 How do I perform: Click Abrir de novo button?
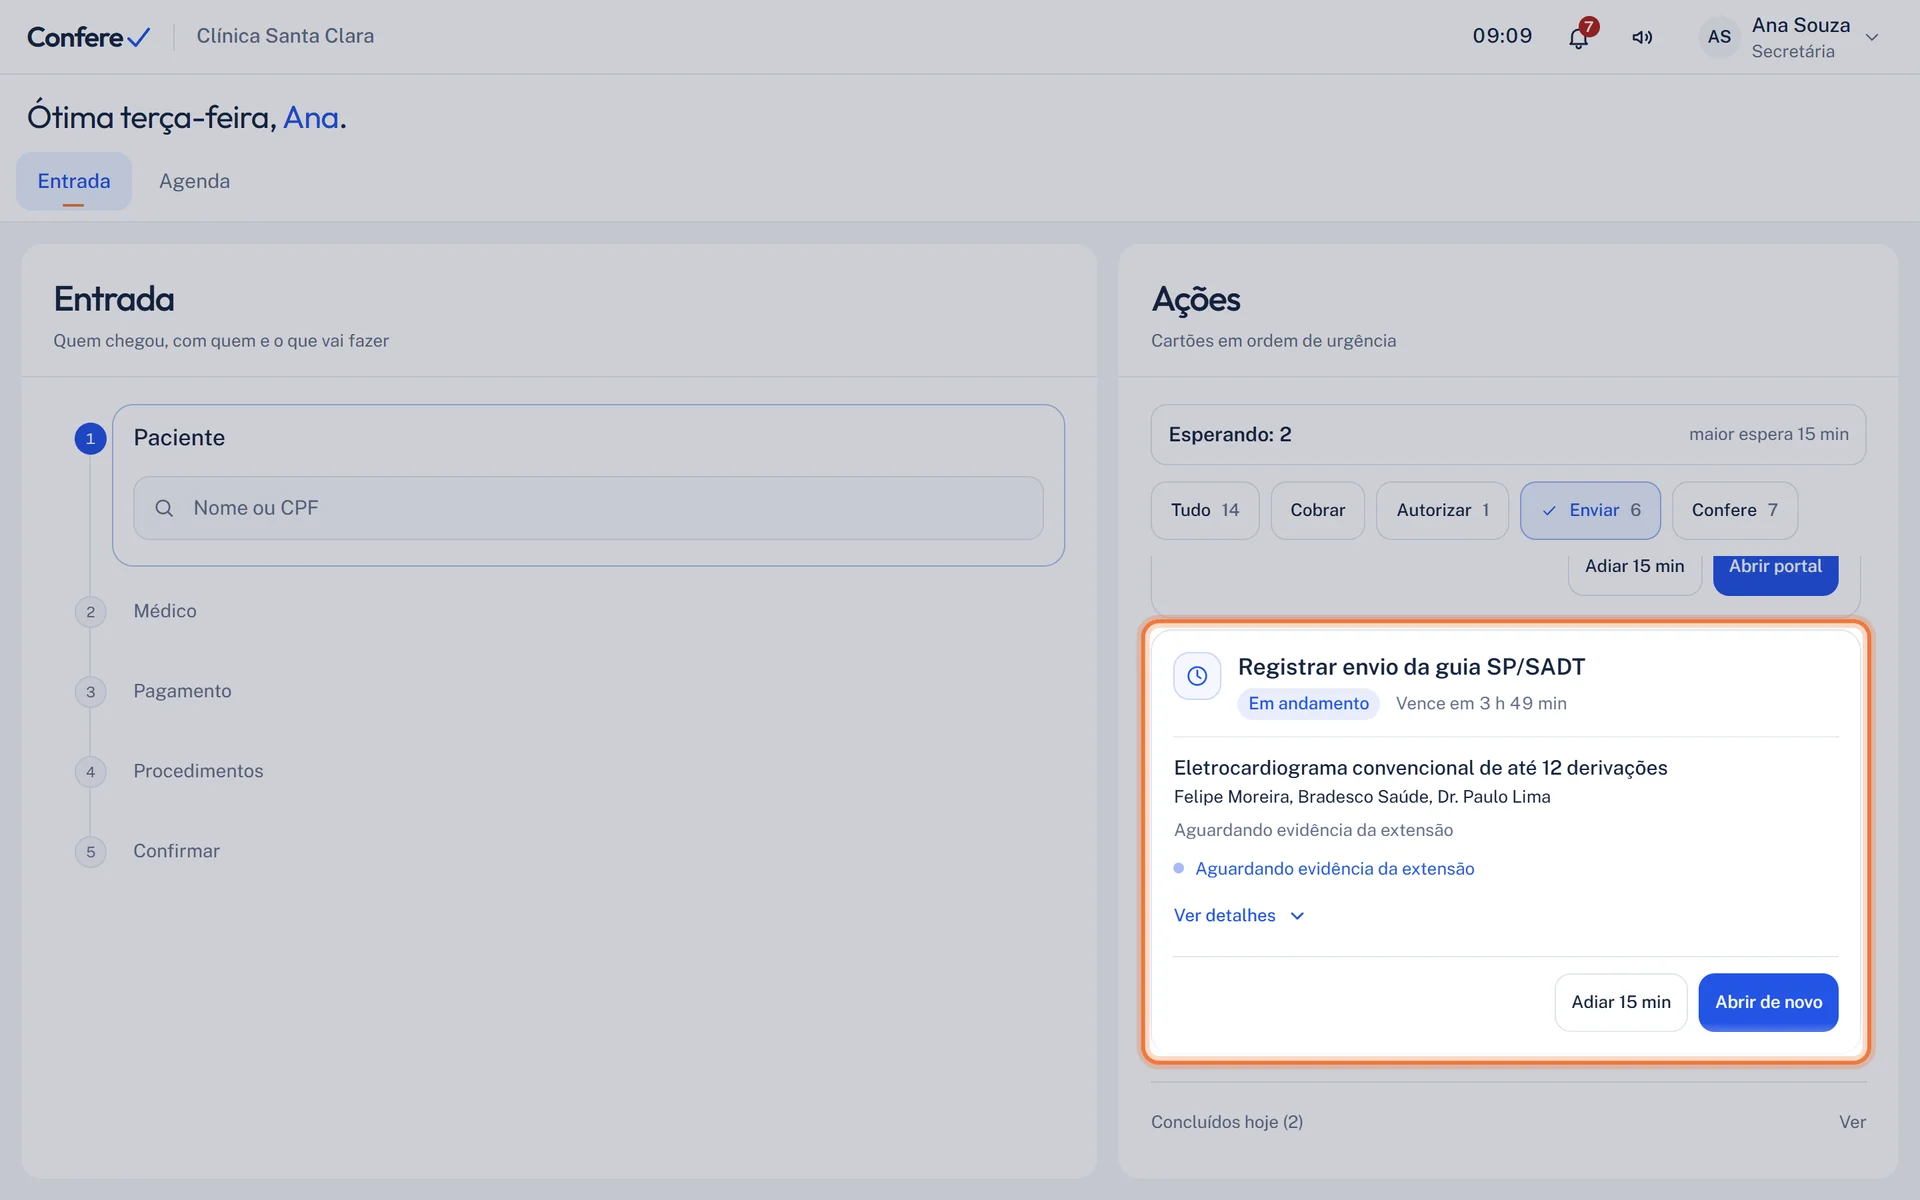[1768, 1002]
